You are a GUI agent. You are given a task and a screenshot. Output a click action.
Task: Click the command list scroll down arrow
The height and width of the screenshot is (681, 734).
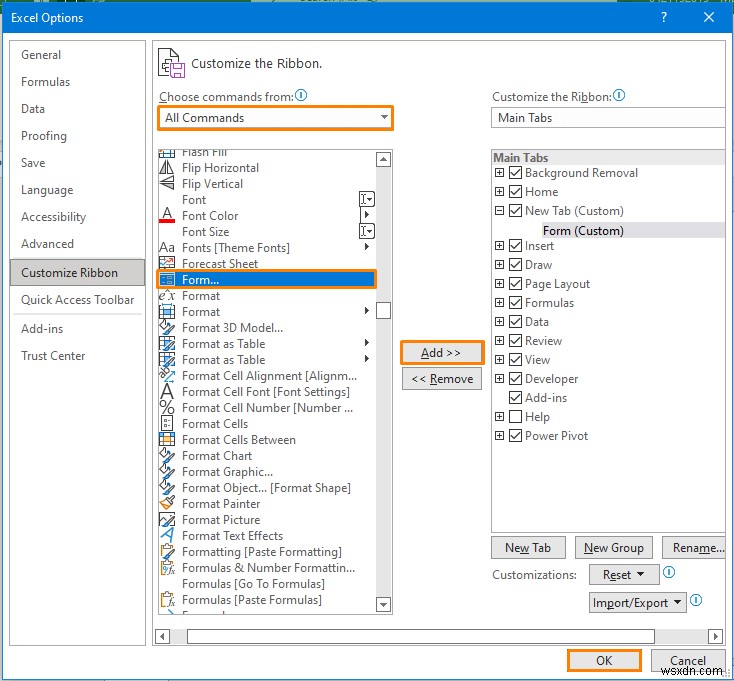pos(383,604)
